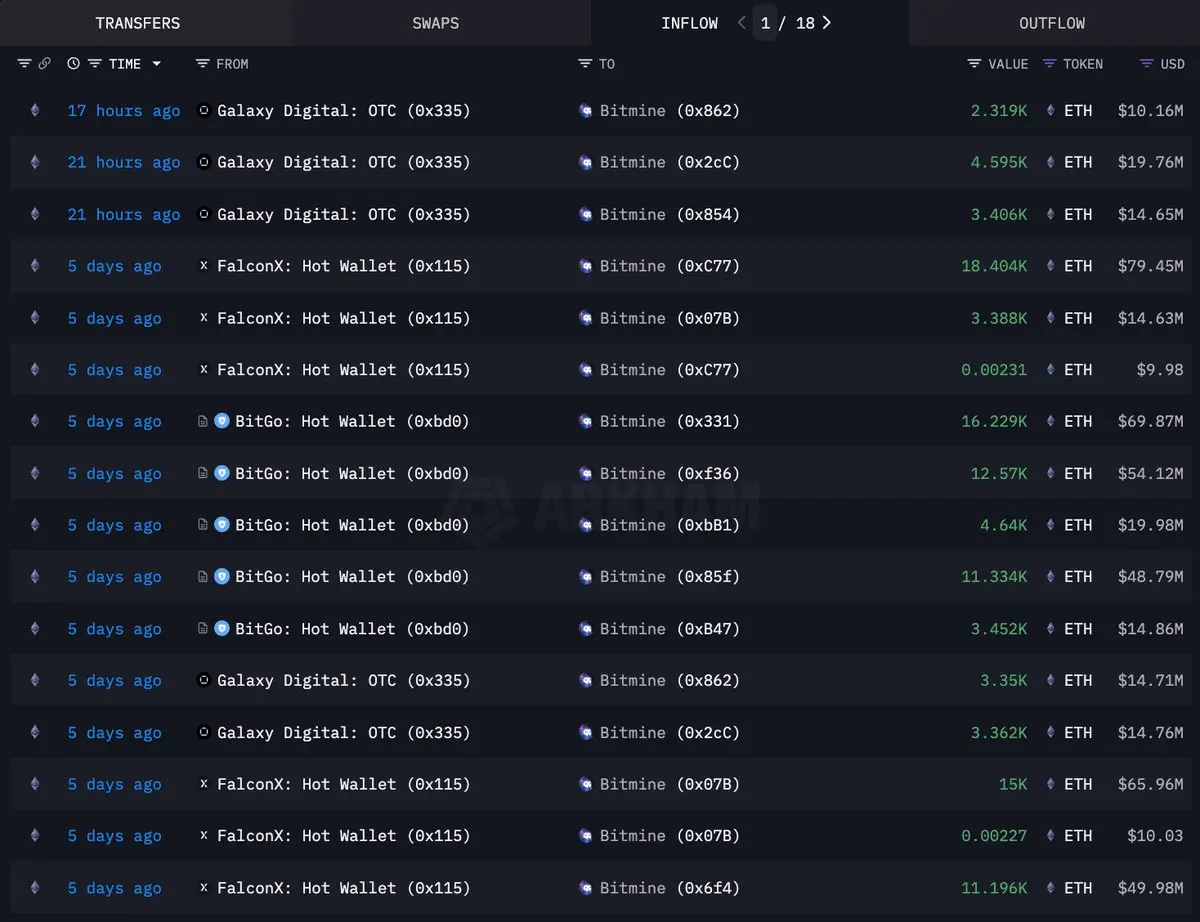The width and height of the screenshot is (1200, 922).
Task: Open the Bitmine (0xB47) recipient link
Action: 670,628
